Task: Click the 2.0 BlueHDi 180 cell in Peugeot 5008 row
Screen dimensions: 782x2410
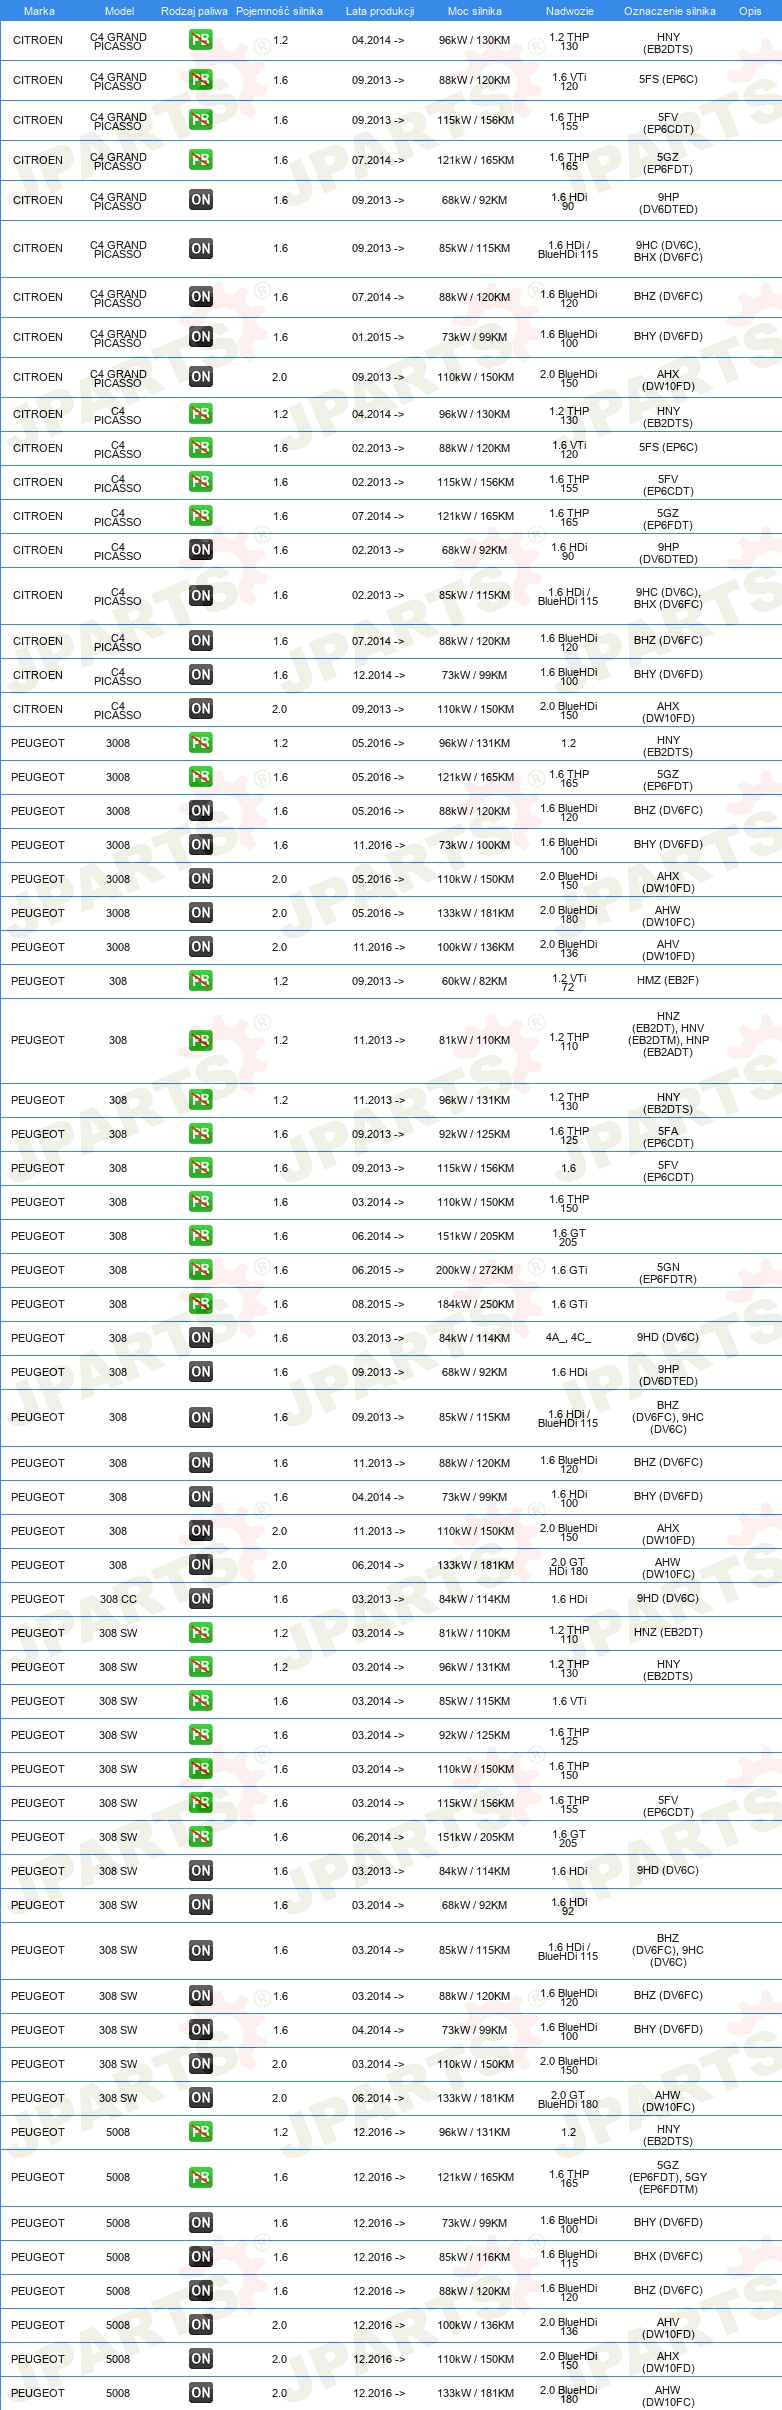Action: (569, 2394)
